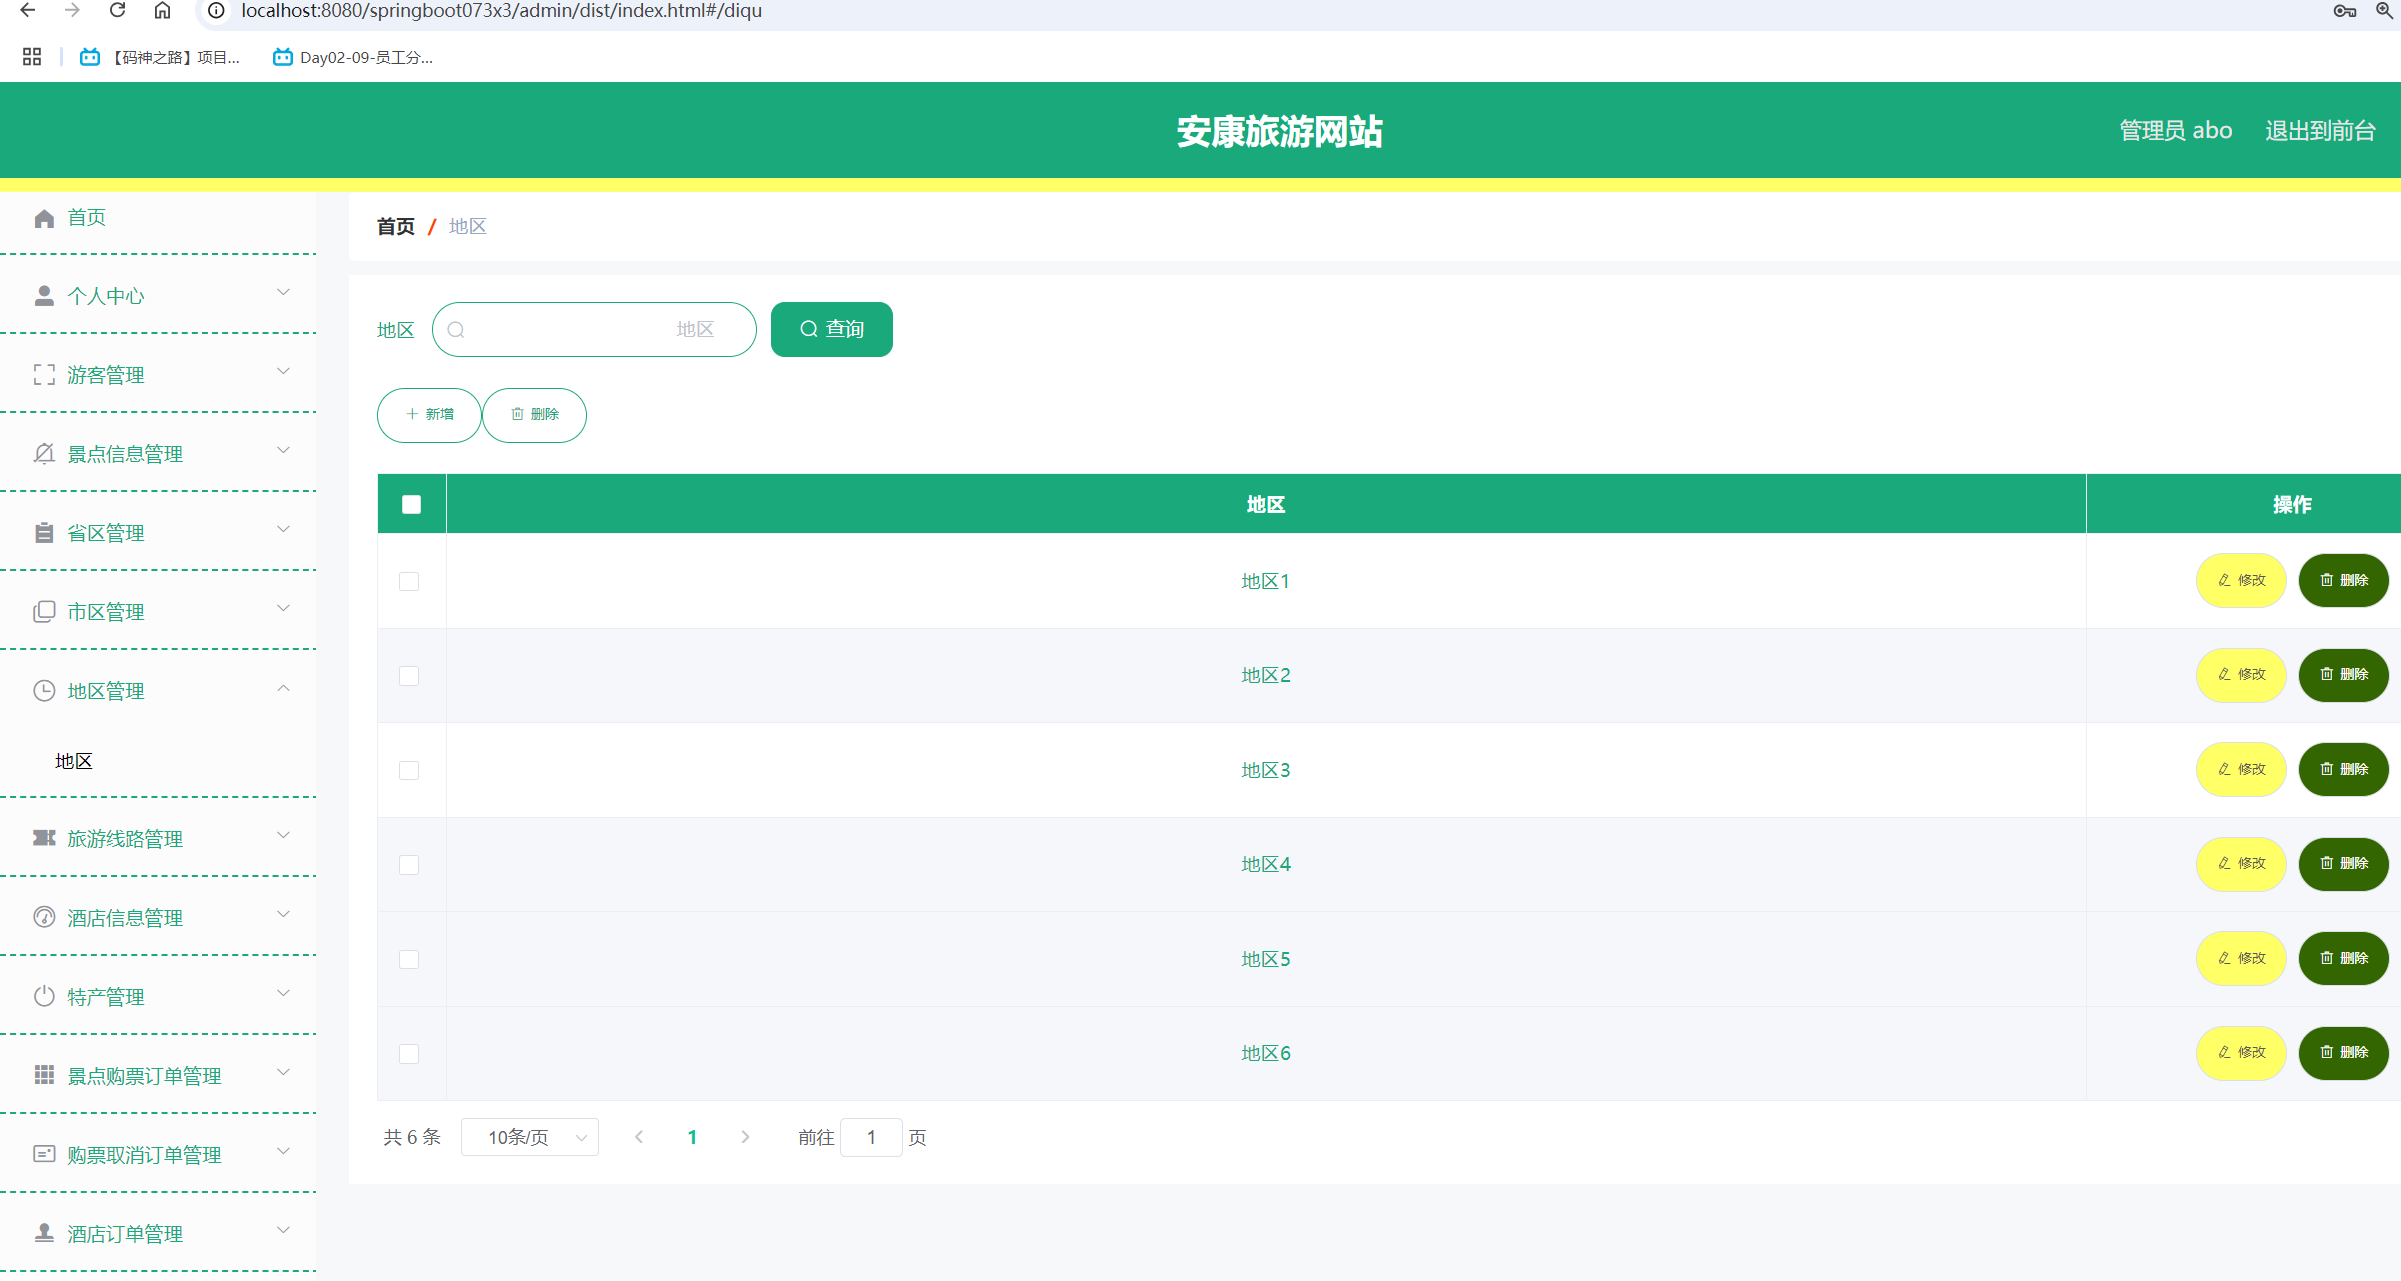Click the 特产管理 power icon
Viewport: 2401px width, 1281px height.
(44, 996)
